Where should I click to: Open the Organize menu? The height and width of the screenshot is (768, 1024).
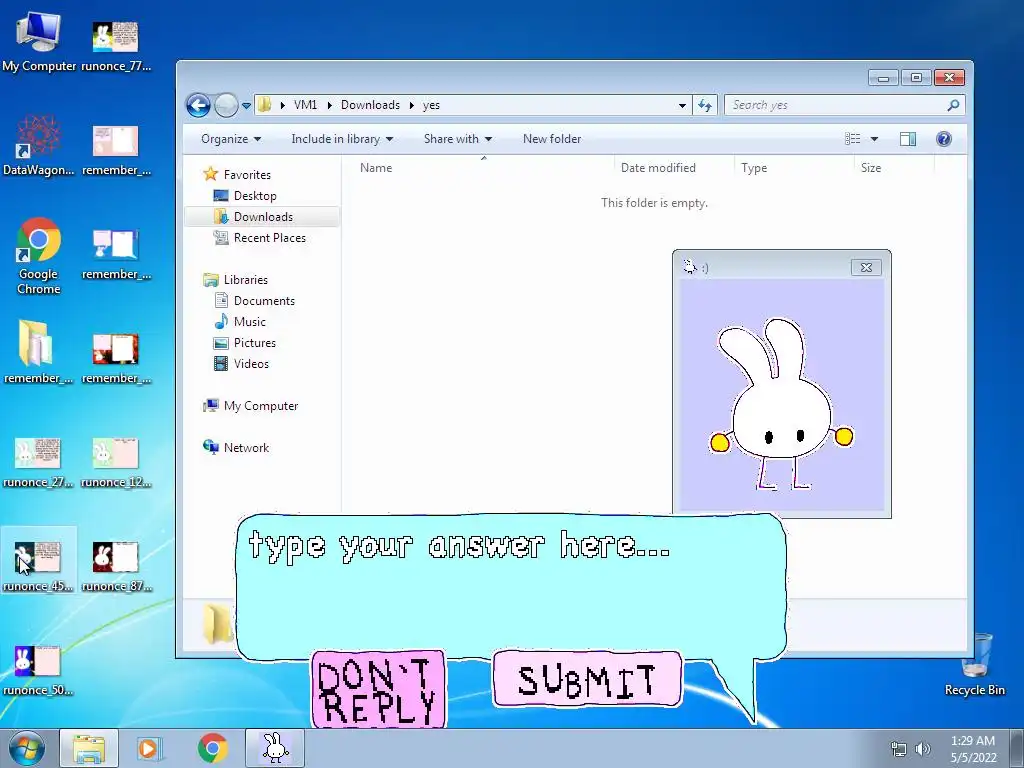pos(231,139)
